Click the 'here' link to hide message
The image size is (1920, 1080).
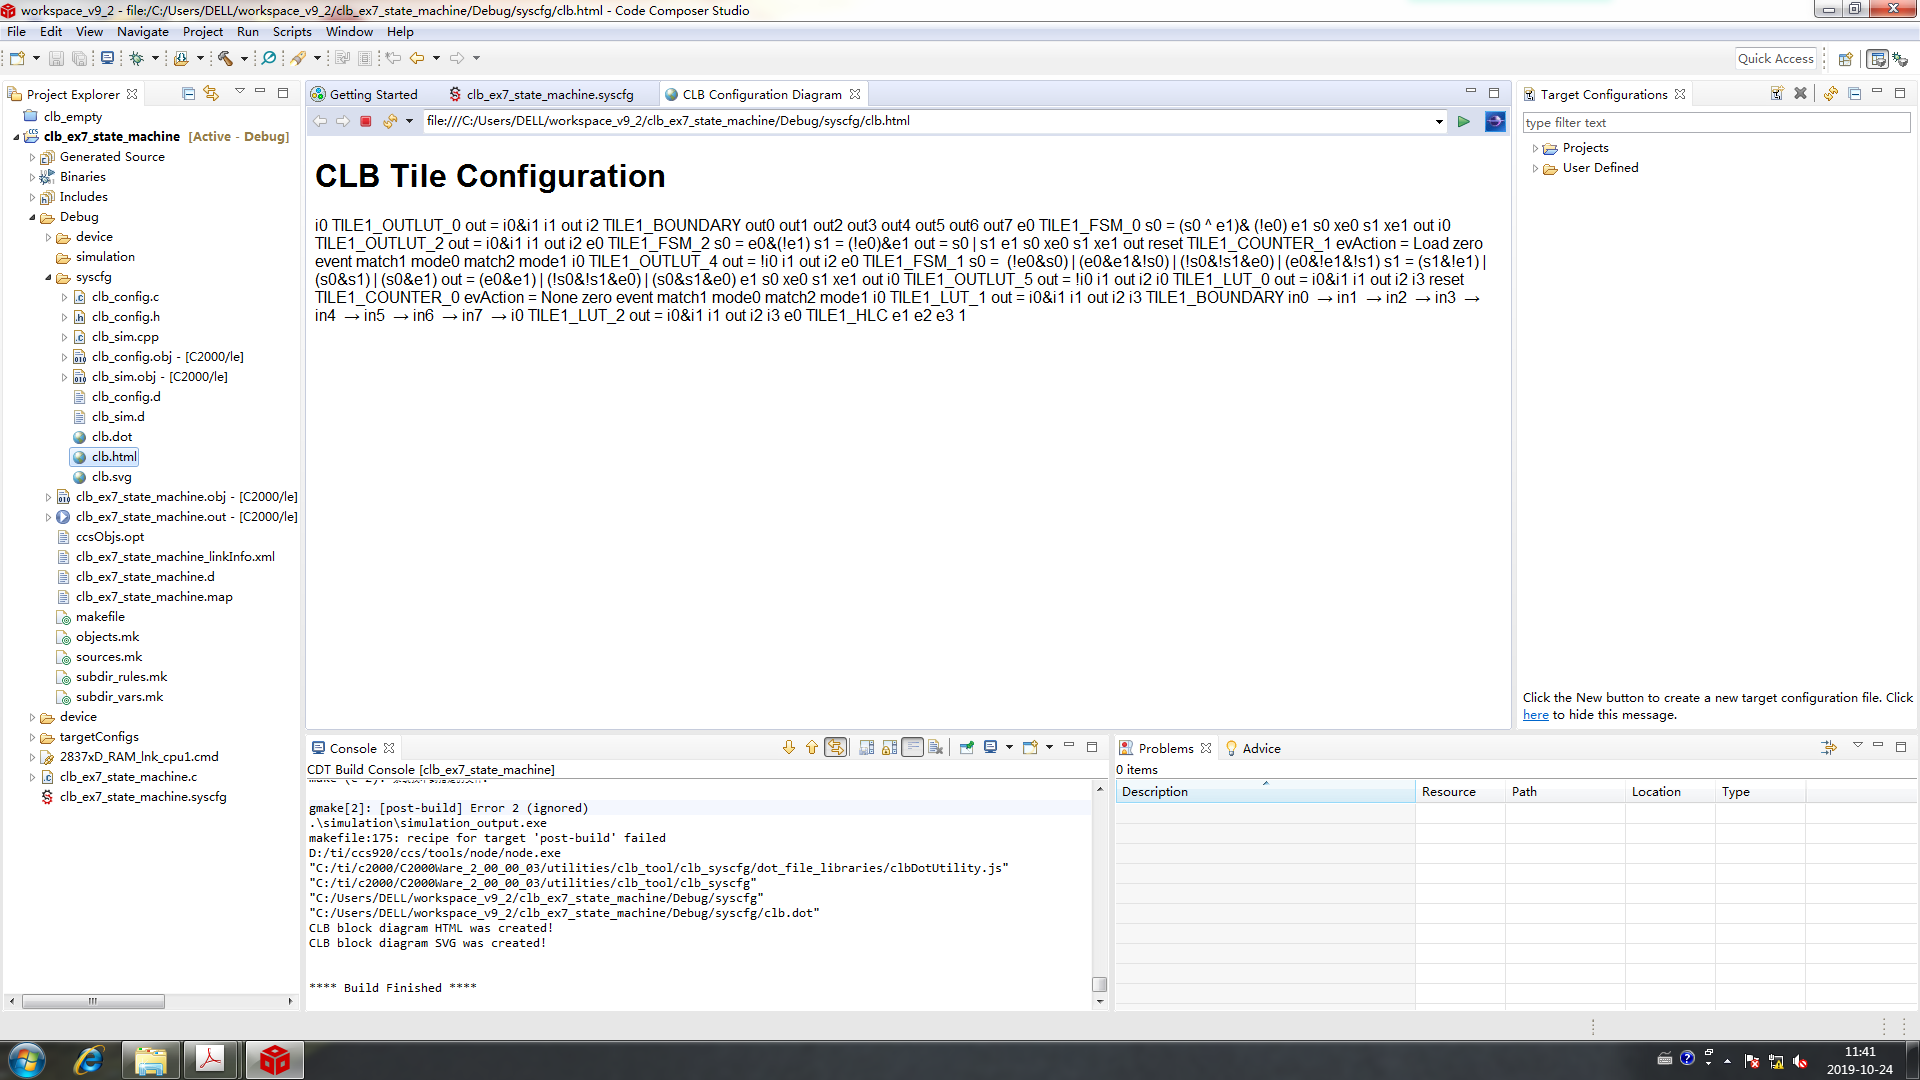[1535, 715]
